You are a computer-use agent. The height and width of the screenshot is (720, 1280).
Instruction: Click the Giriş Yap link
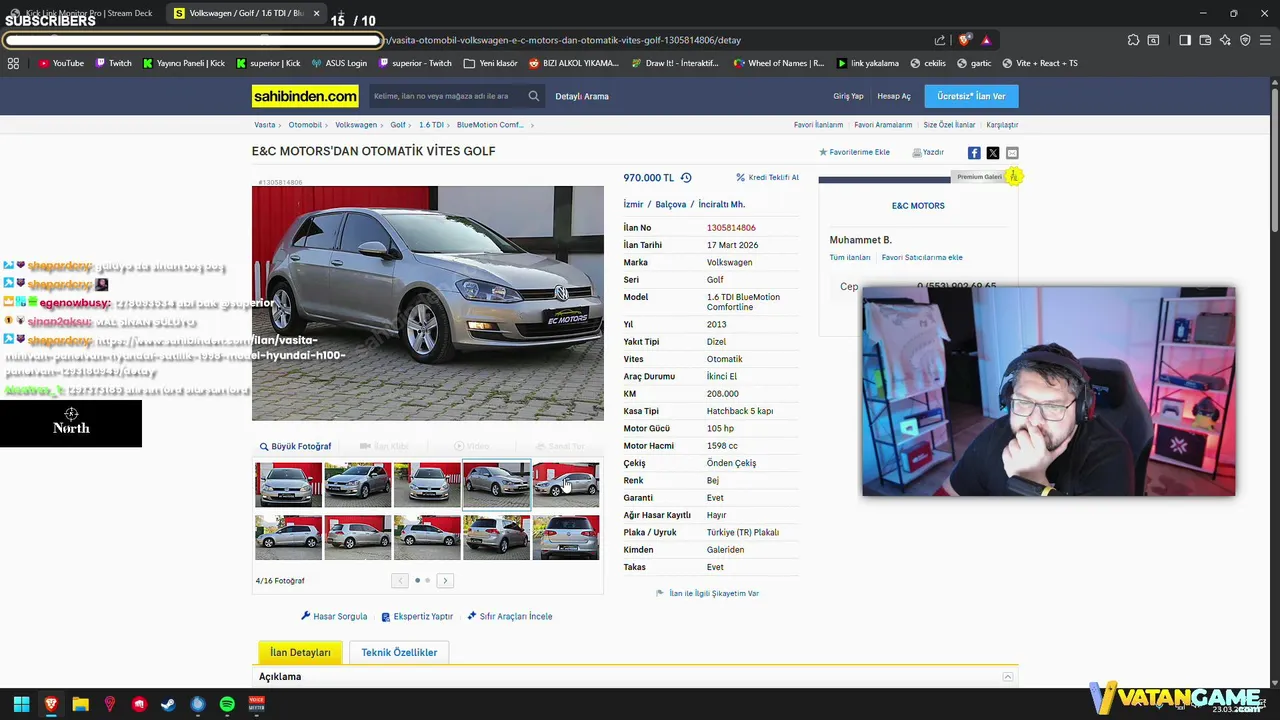click(x=848, y=96)
